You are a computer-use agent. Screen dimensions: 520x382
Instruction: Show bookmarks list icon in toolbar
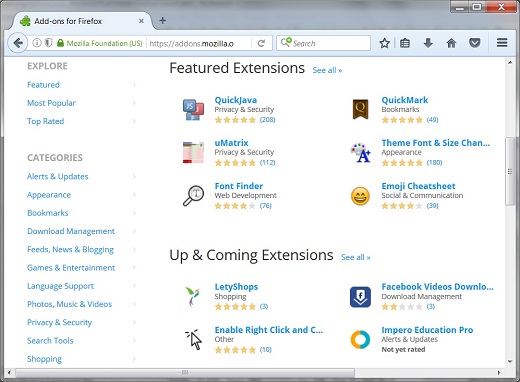[x=405, y=43]
